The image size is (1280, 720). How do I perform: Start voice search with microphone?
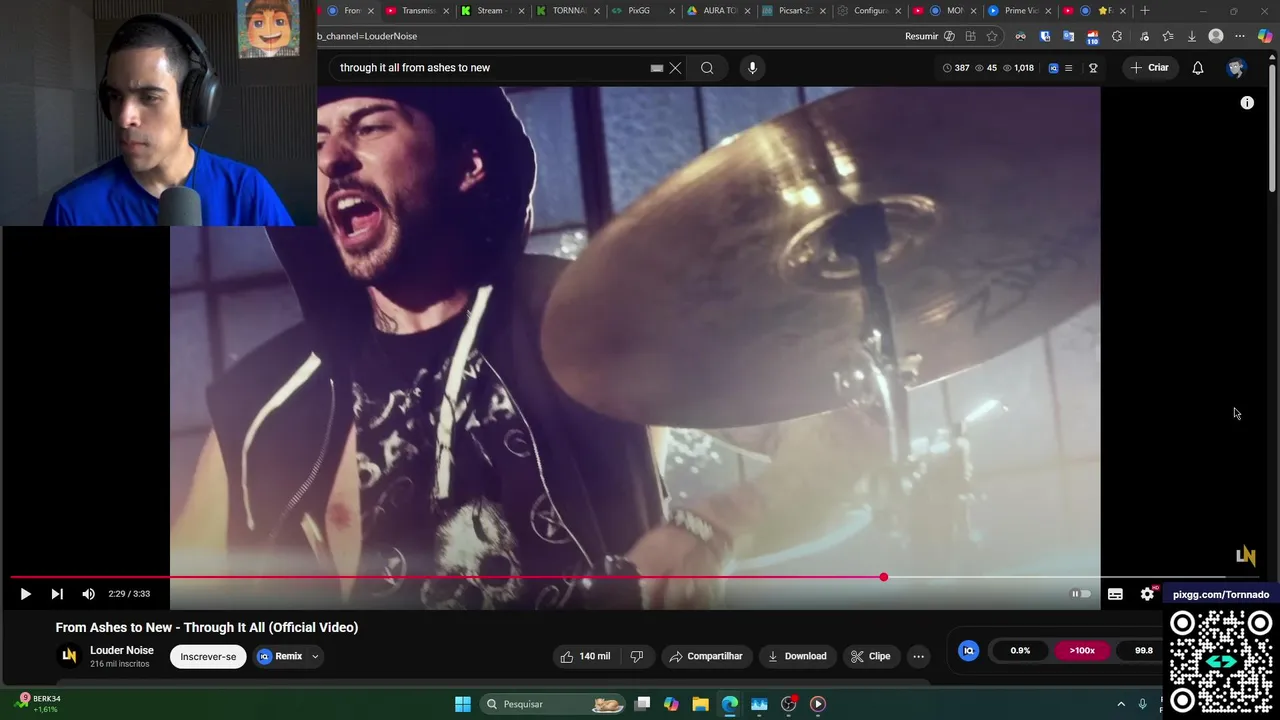click(753, 68)
